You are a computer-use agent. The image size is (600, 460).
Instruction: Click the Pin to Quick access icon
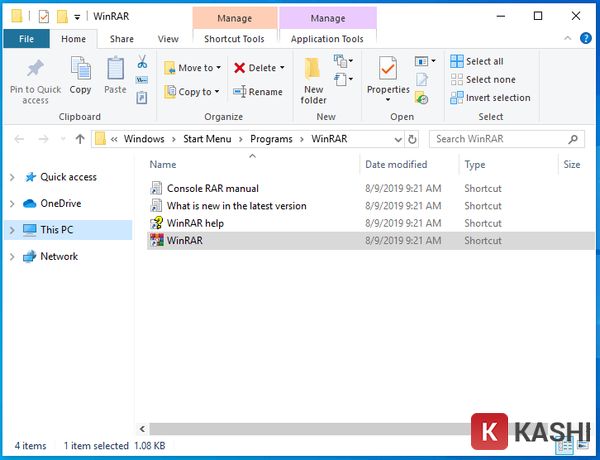pos(35,69)
